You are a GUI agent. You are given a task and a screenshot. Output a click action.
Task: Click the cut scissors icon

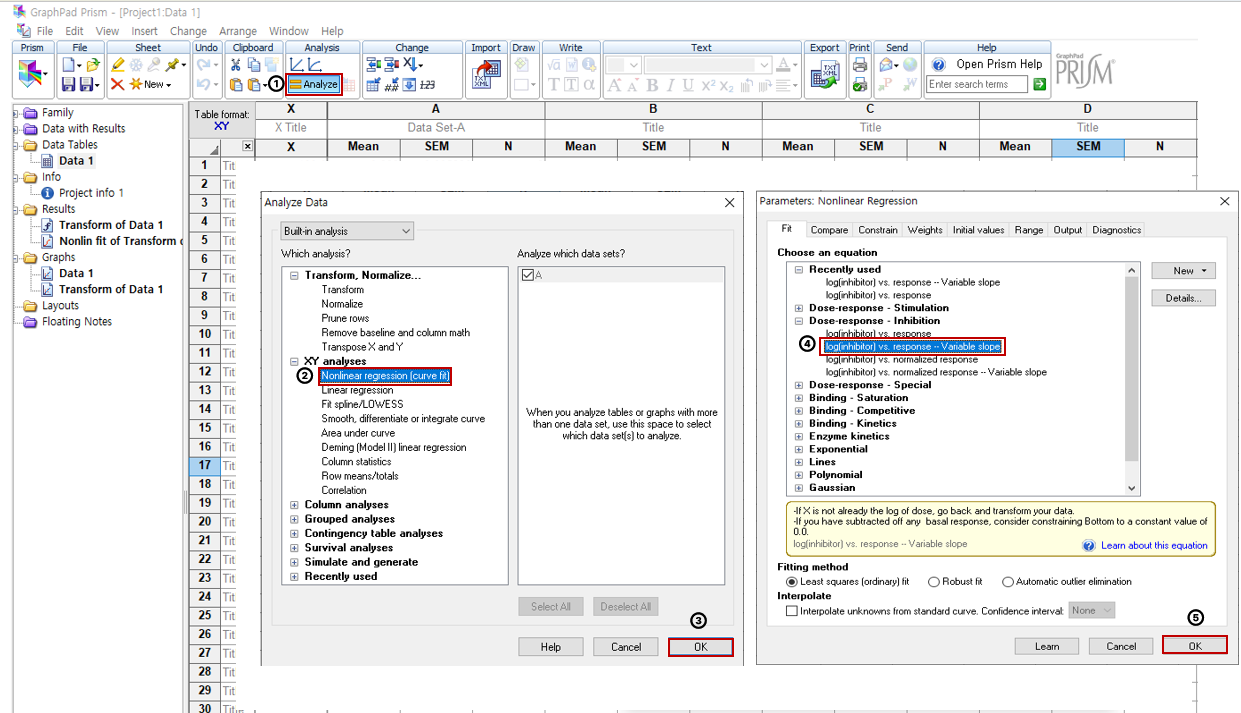[x=235, y=65]
